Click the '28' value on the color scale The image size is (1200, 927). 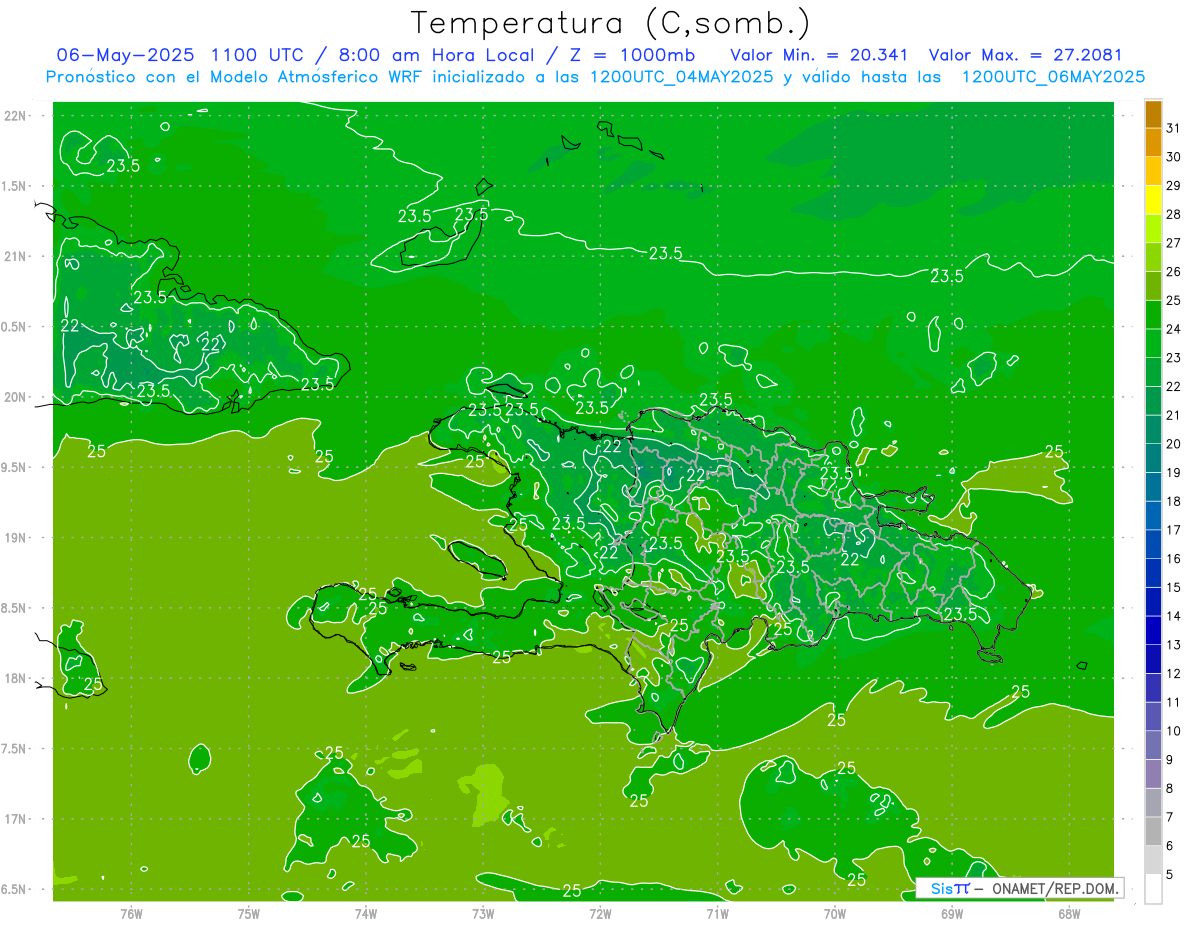1174,214
